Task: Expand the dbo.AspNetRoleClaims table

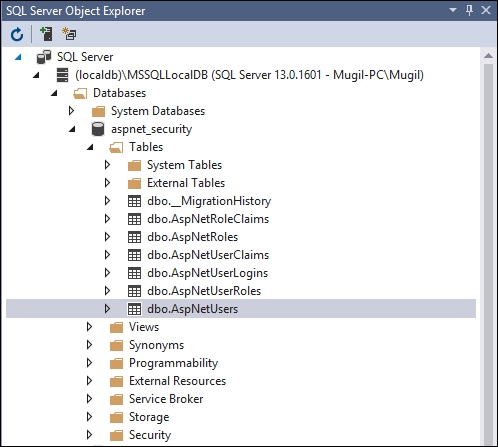Action: pos(107,219)
